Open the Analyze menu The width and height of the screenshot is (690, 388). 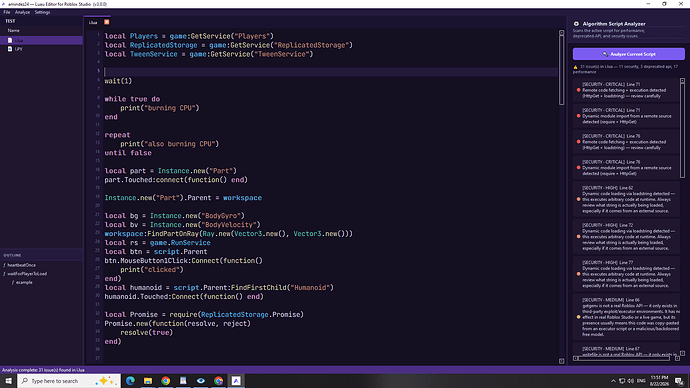pyautogui.click(x=22, y=12)
